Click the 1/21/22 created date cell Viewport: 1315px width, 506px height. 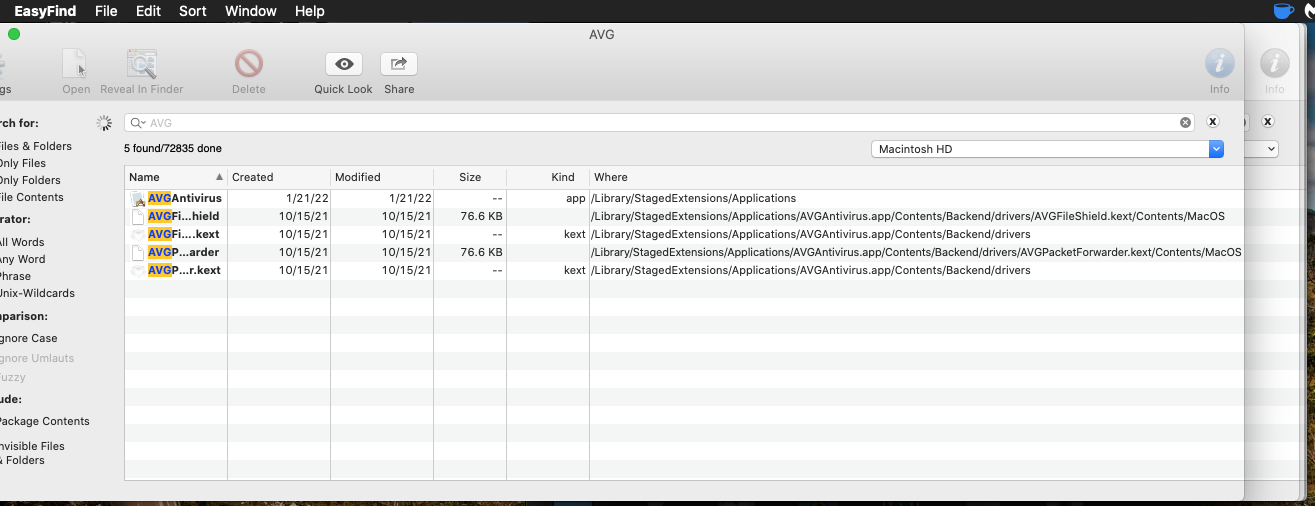(x=307, y=198)
